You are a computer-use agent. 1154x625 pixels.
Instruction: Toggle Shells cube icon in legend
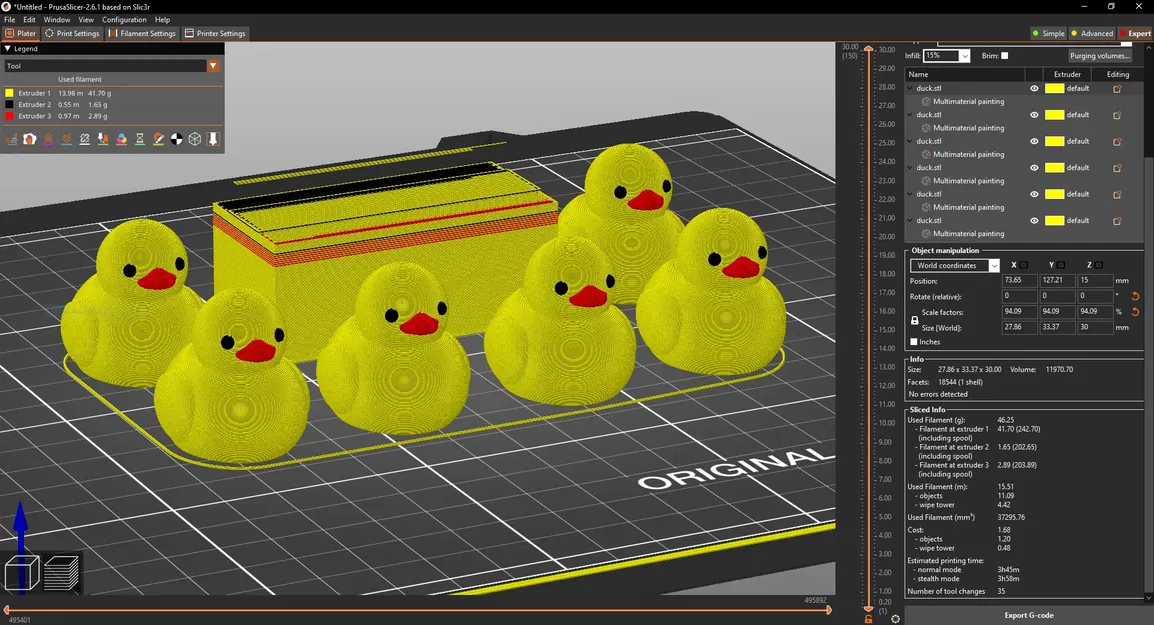pos(195,139)
